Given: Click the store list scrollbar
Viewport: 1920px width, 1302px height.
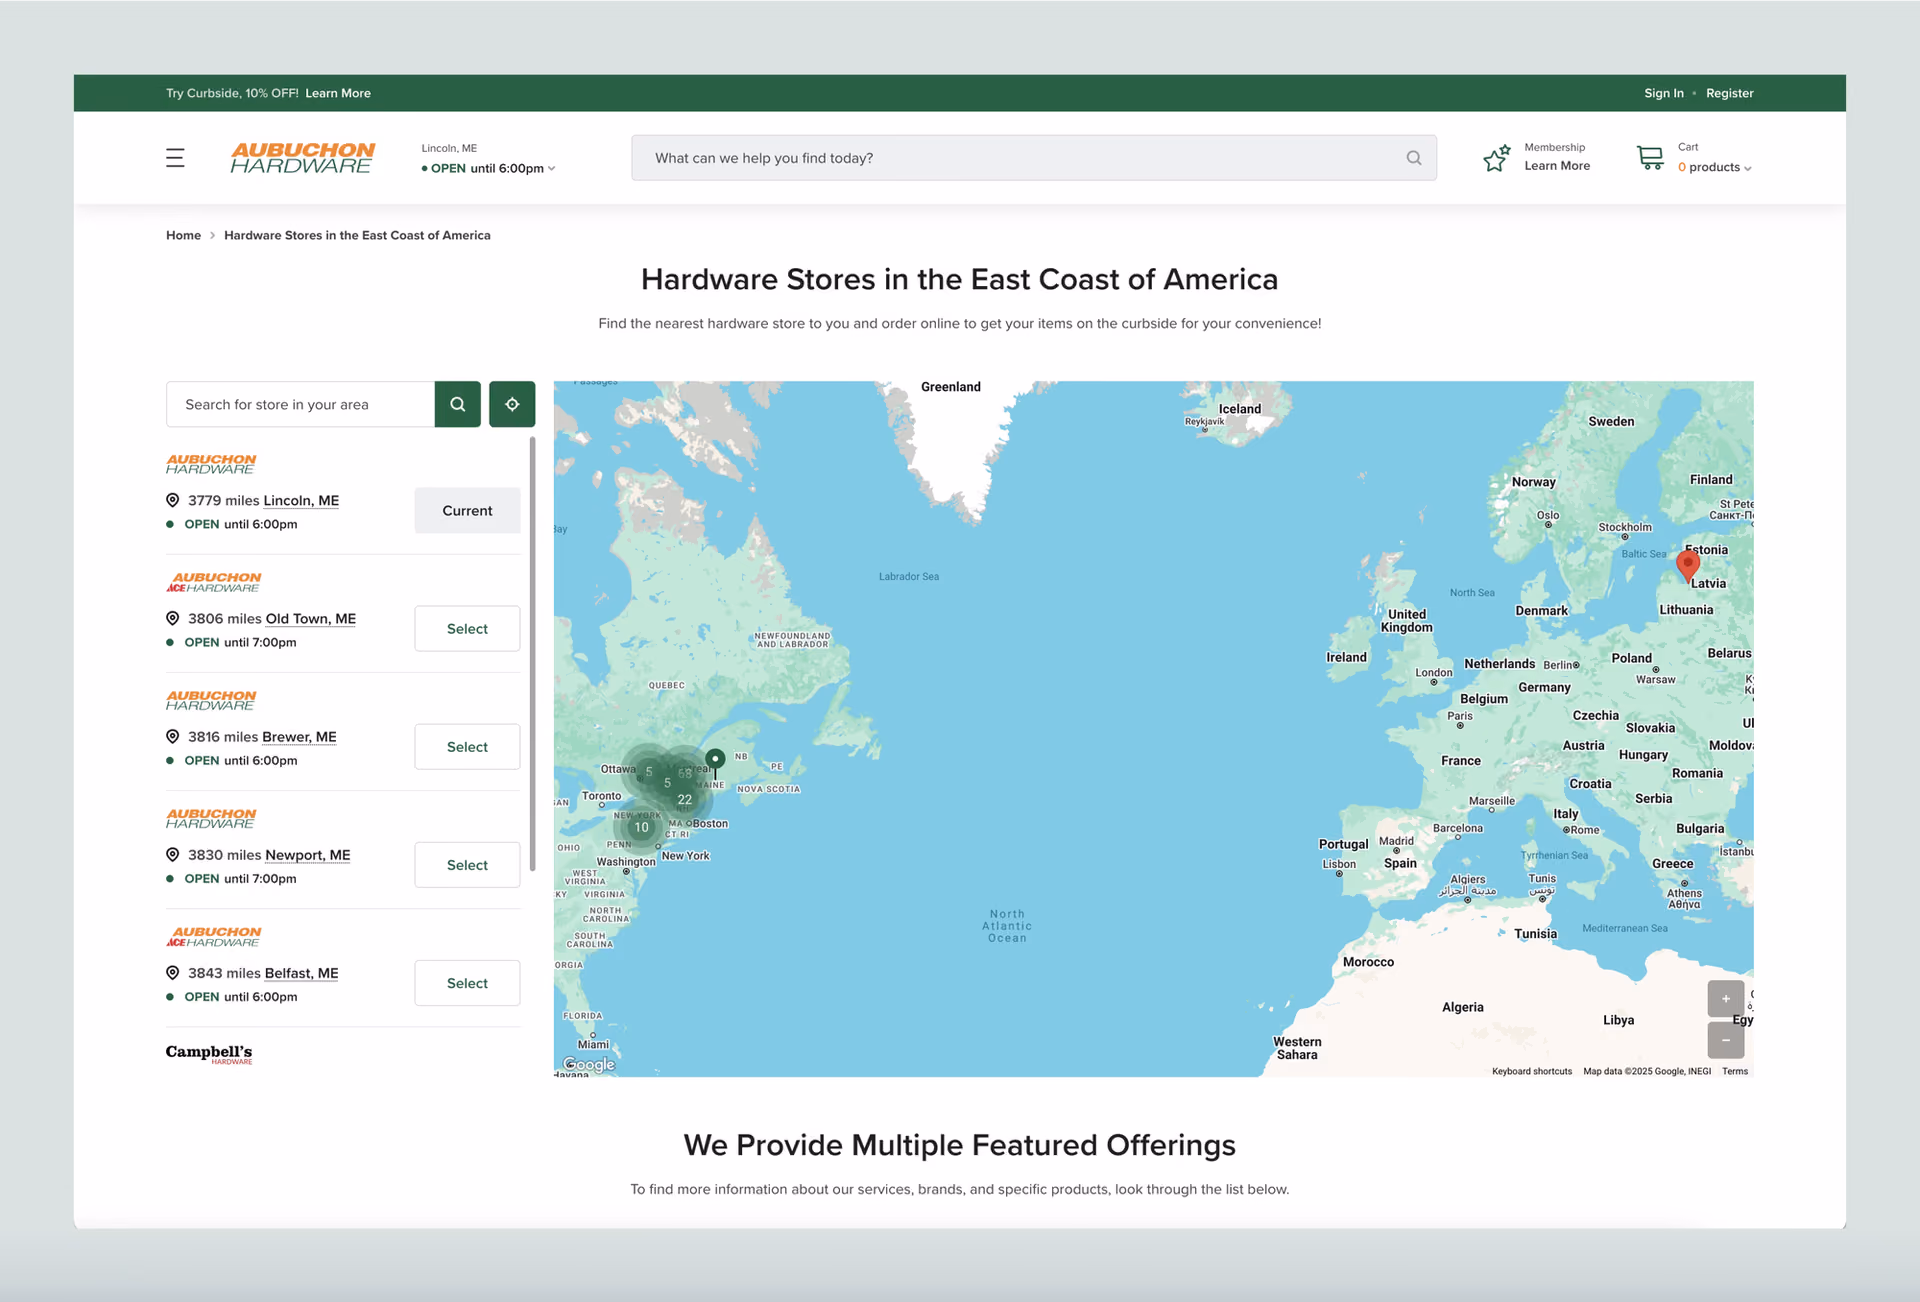Looking at the screenshot, I should (532, 653).
